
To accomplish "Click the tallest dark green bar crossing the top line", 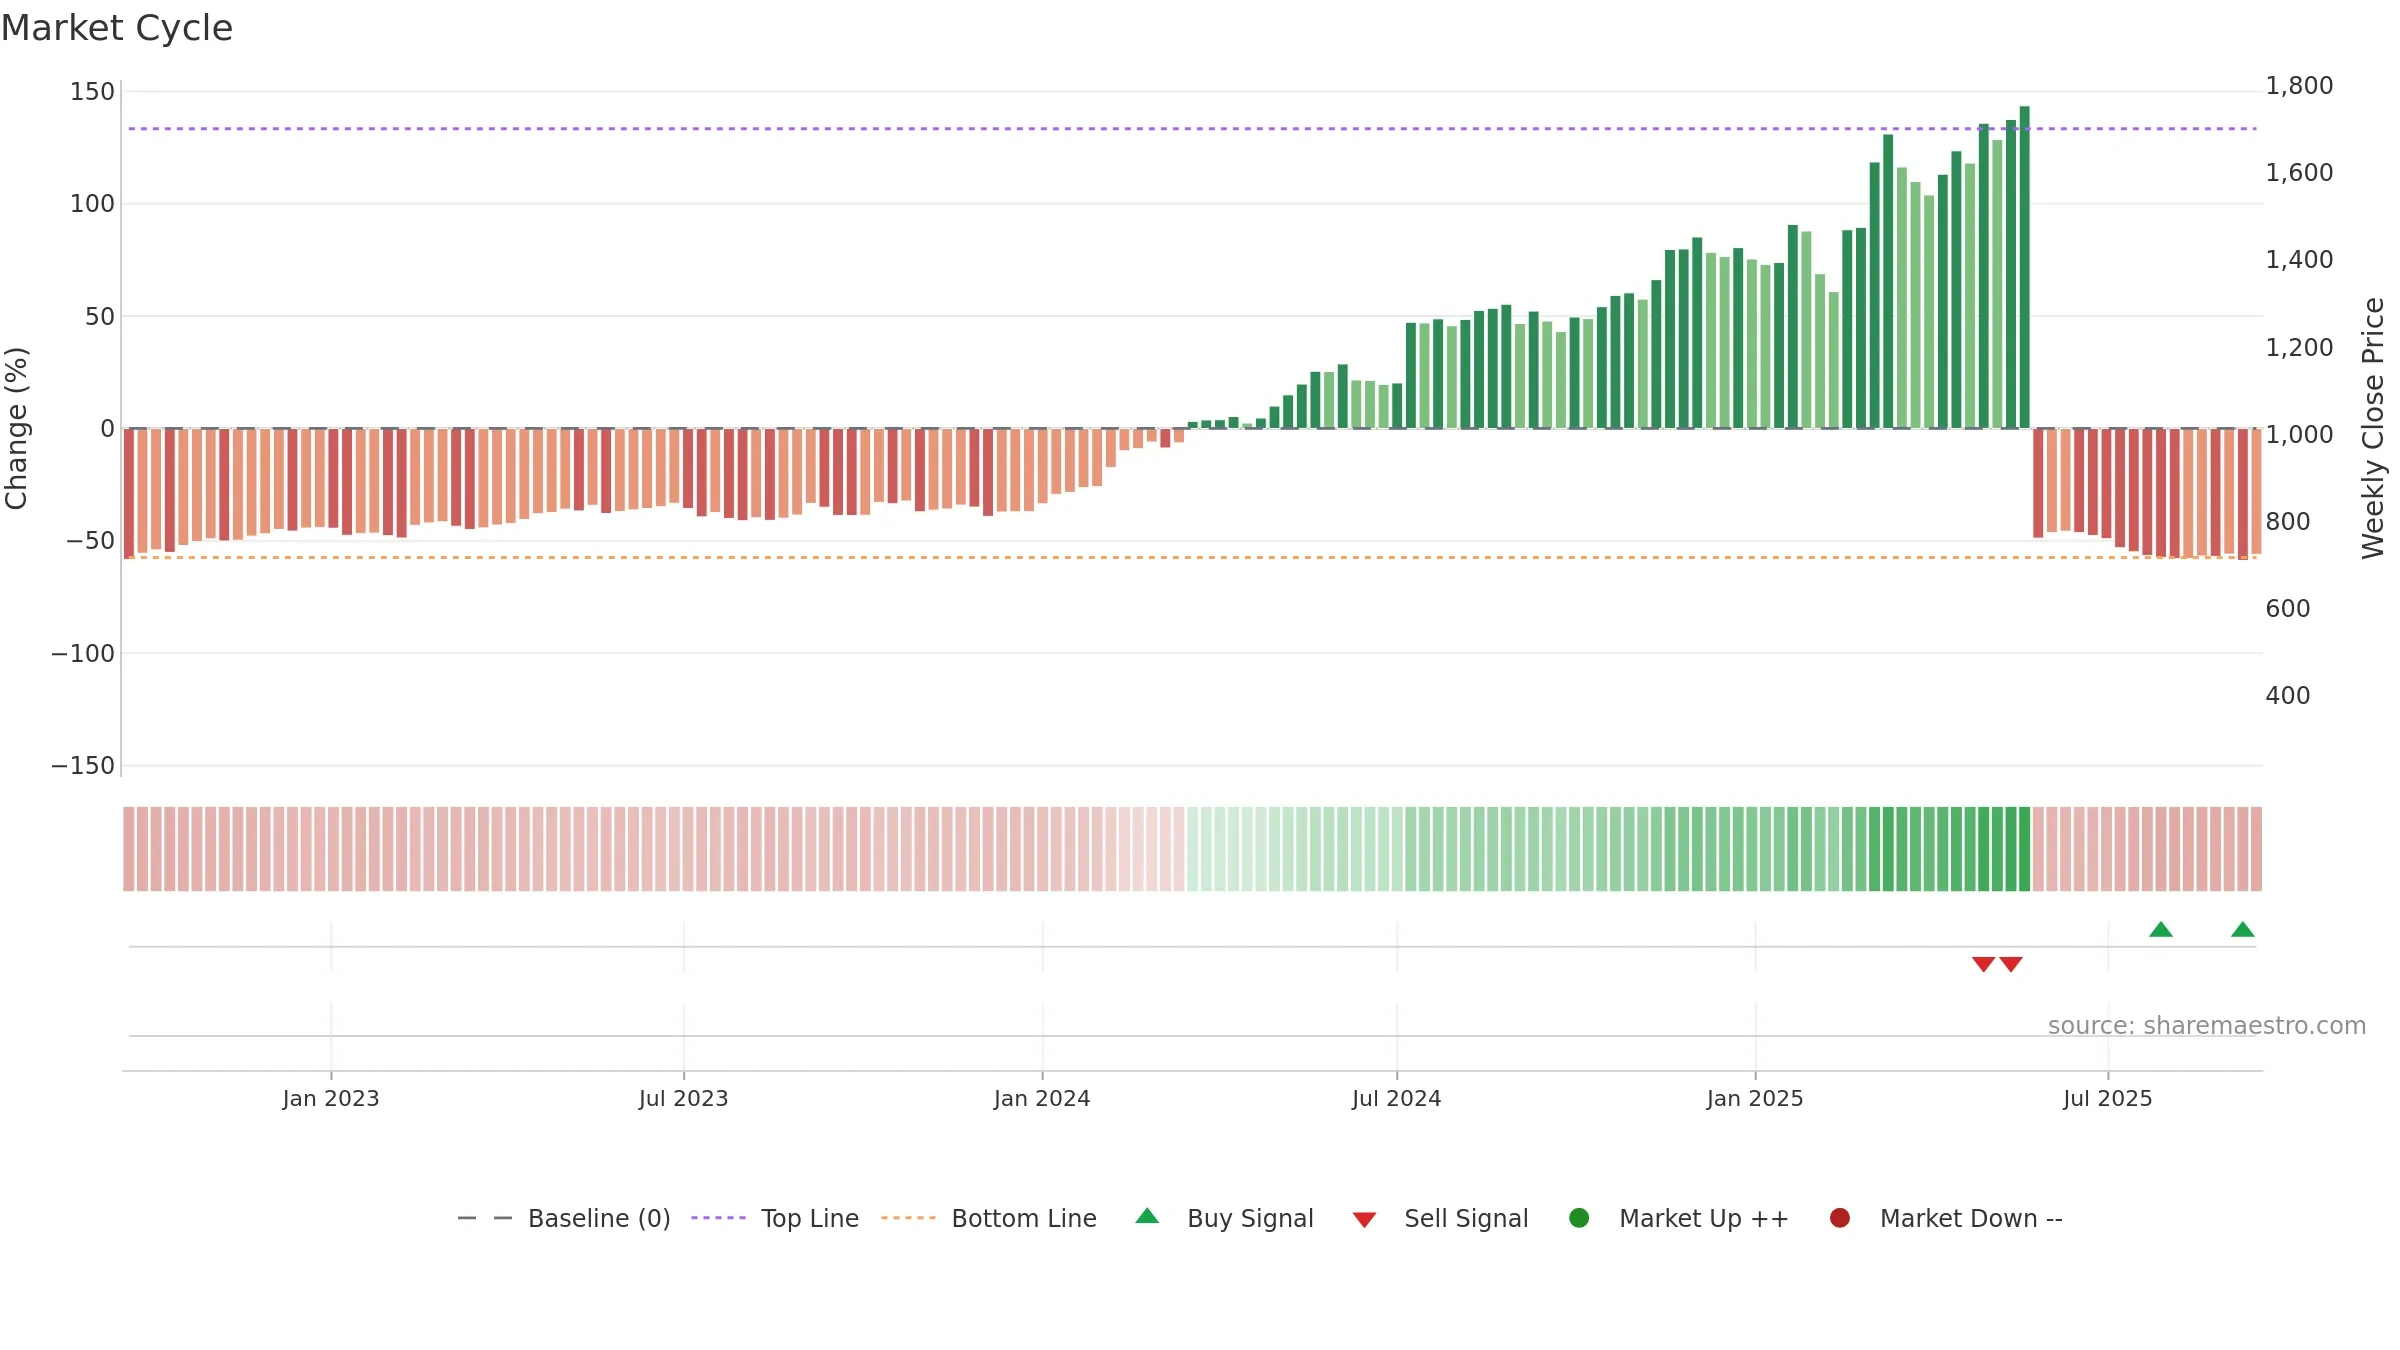I will 2024,267.
